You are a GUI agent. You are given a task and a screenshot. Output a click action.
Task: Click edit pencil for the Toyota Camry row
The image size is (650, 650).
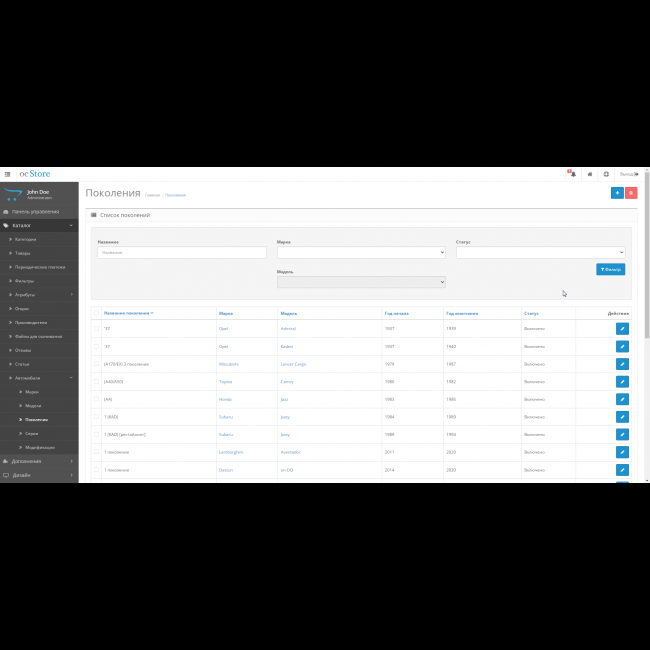point(622,381)
